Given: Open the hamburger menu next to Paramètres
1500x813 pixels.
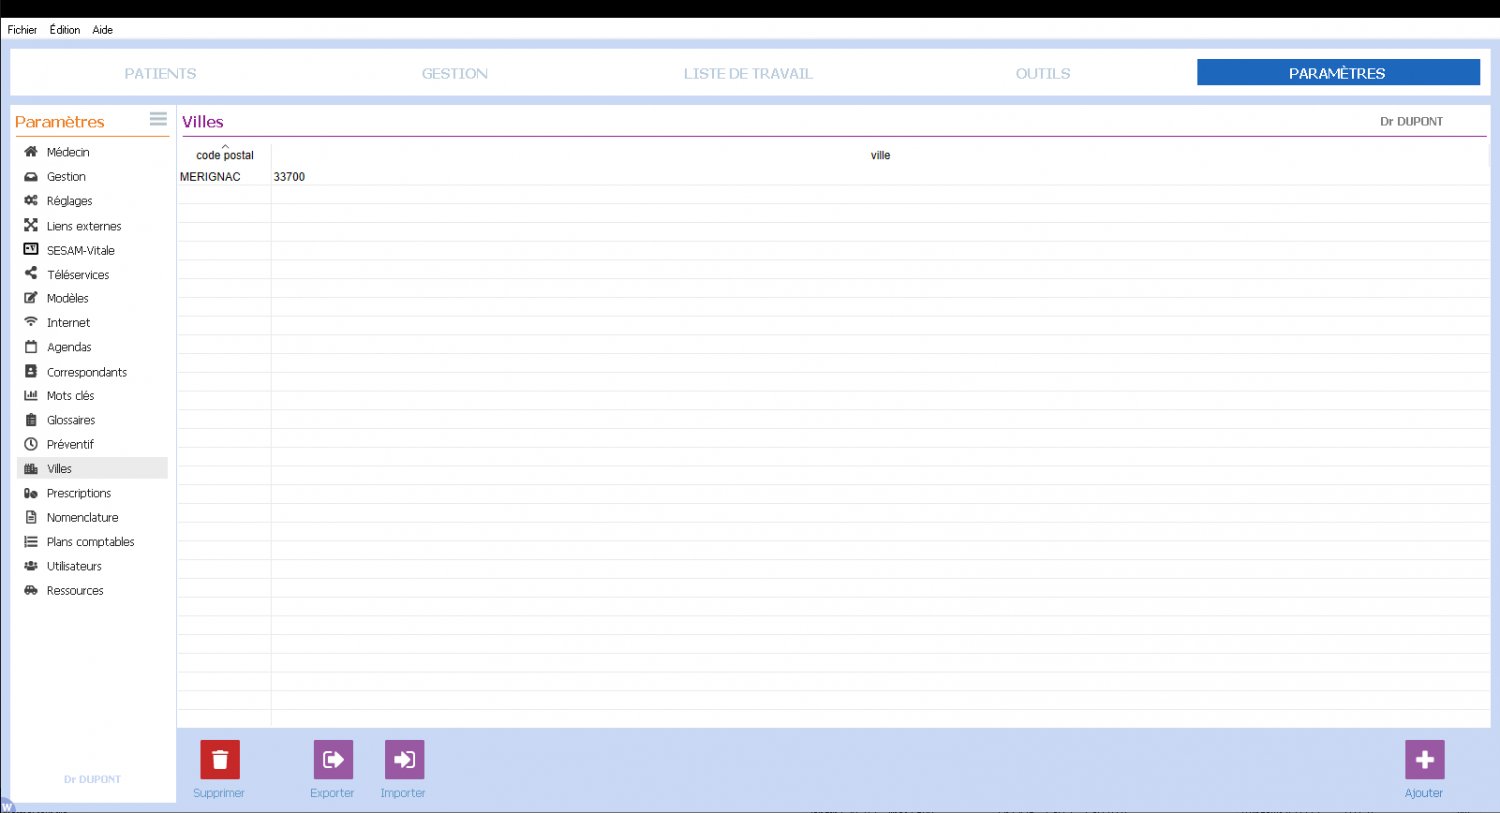Looking at the screenshot, I should coord(158,119).
